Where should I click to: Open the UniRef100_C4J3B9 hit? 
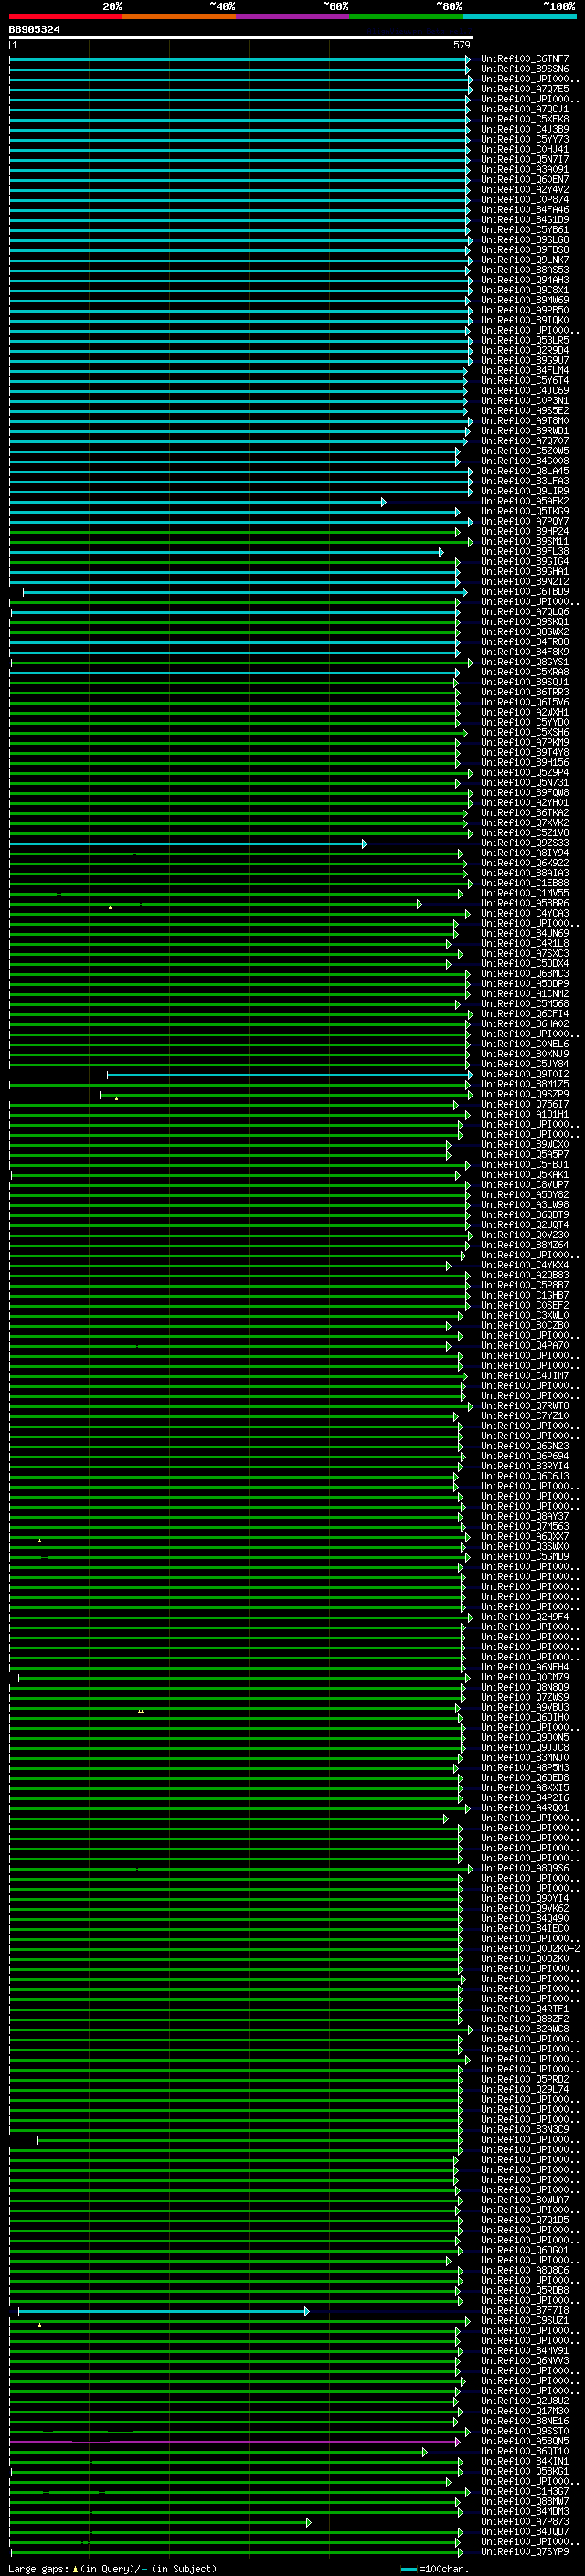coord(524,129)
